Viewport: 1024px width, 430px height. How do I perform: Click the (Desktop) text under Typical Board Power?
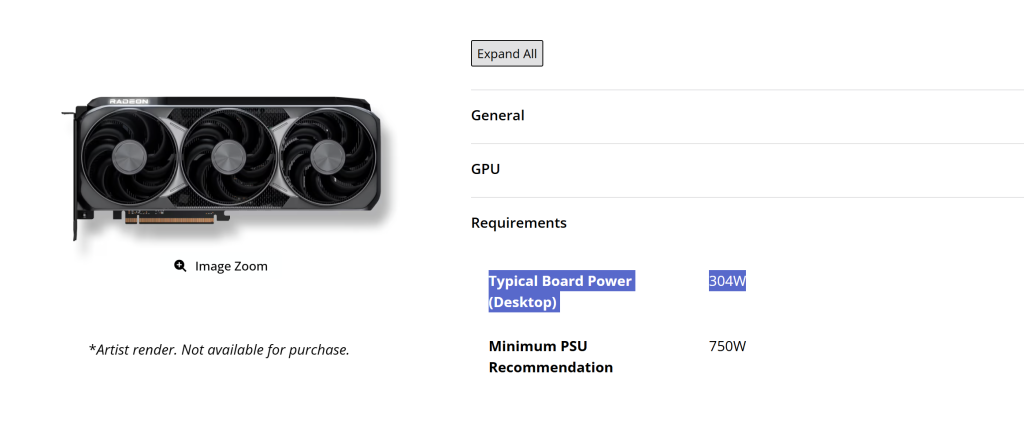(x=524, y=303)
